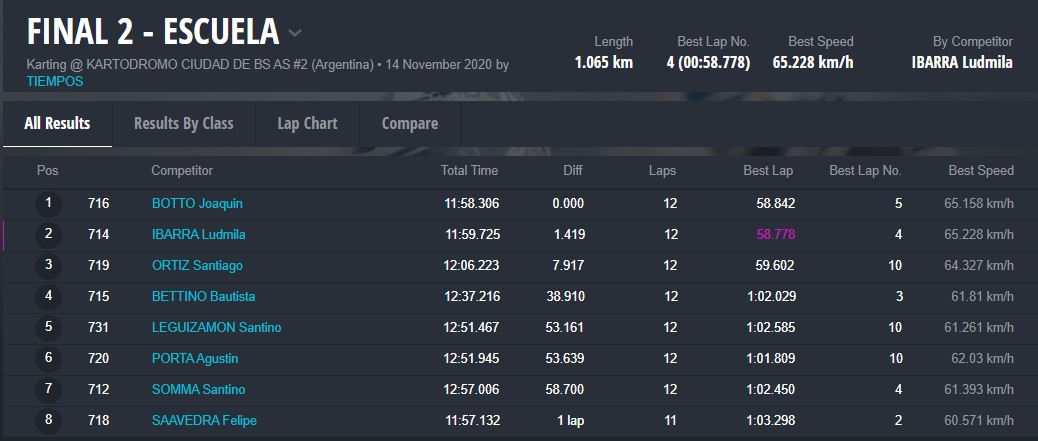Open the Compare tab
1038x441 pixels.
pyautogui.click(x=410, y=124)
